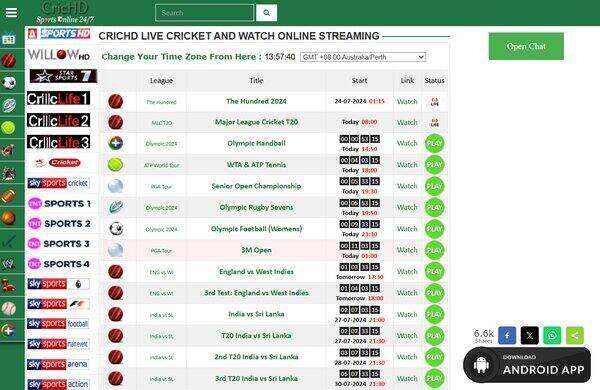Open The Hundred 2024 title link
The image size is (600, 390).
point(256,101)
